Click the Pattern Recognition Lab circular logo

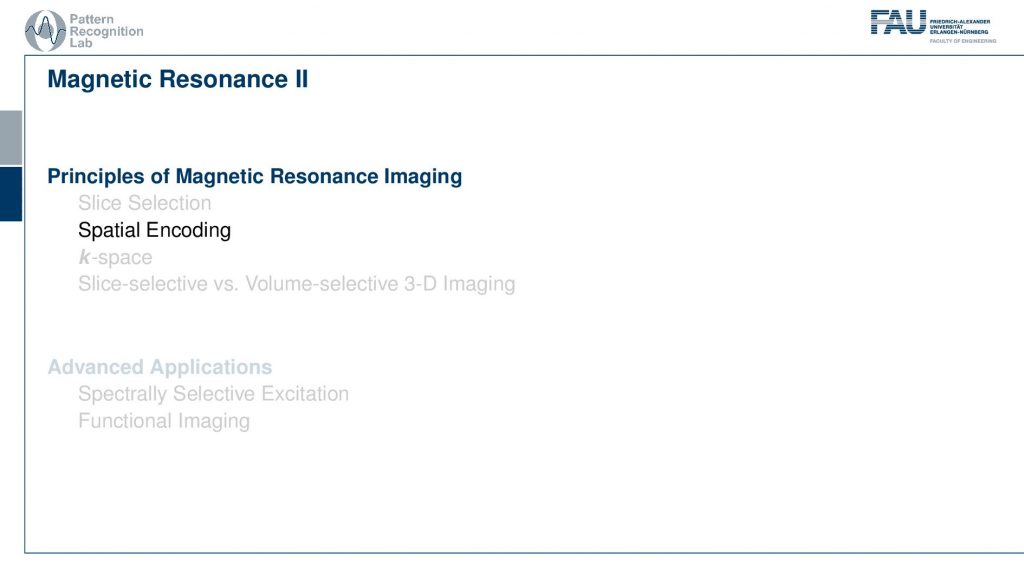coord(45,30)
